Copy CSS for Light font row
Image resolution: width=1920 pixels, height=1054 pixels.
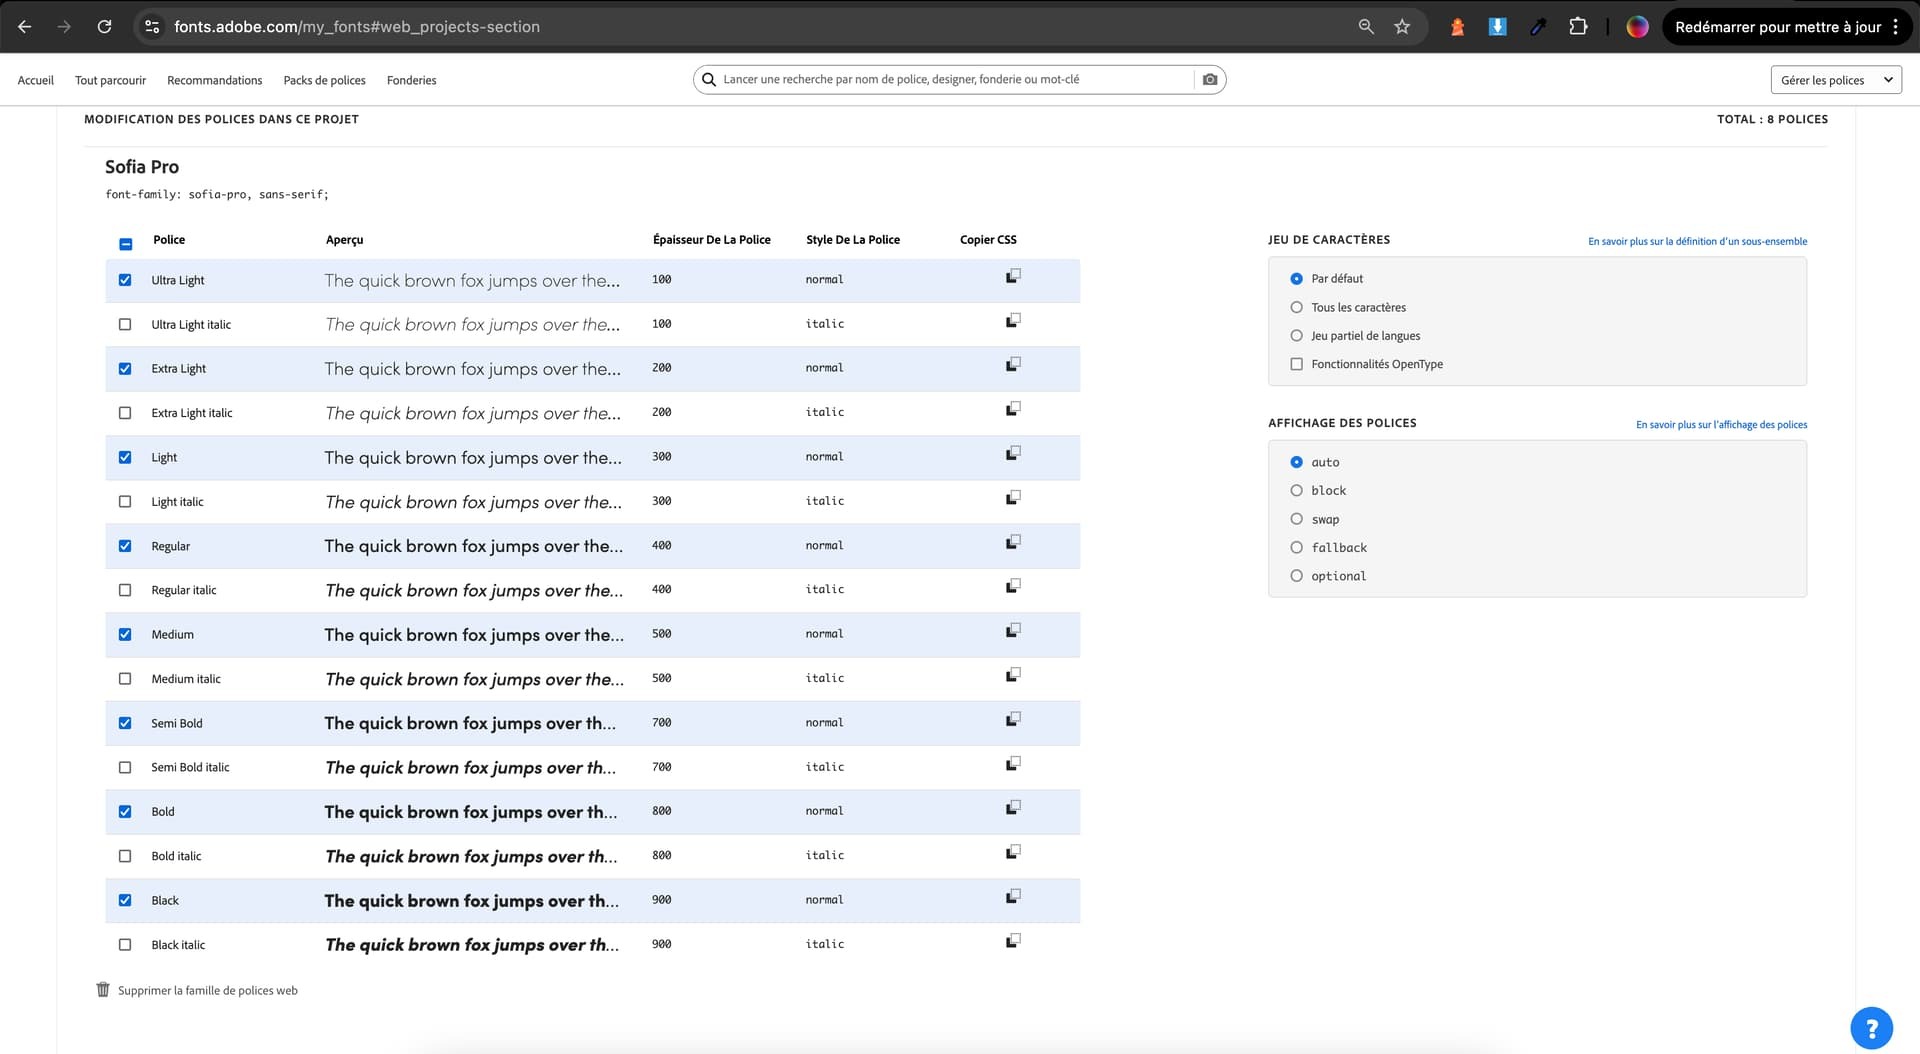tap(1013, 454)
